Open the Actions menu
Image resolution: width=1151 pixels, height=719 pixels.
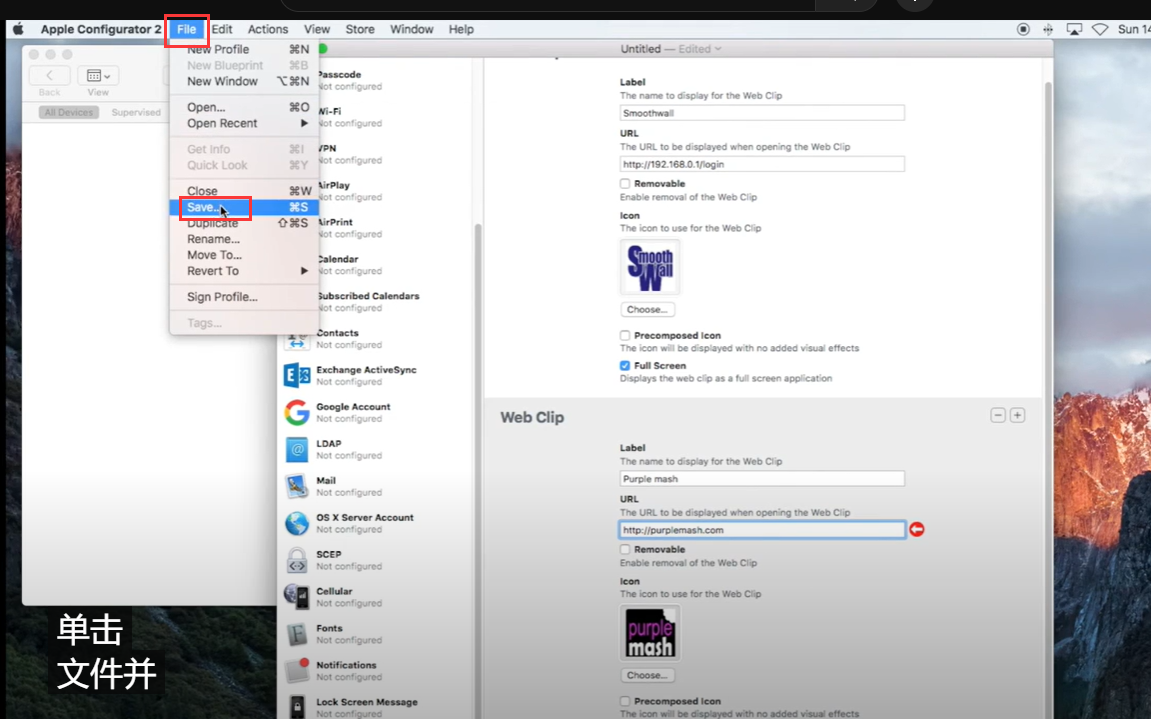pyautogui.click(x=268, y=29)
